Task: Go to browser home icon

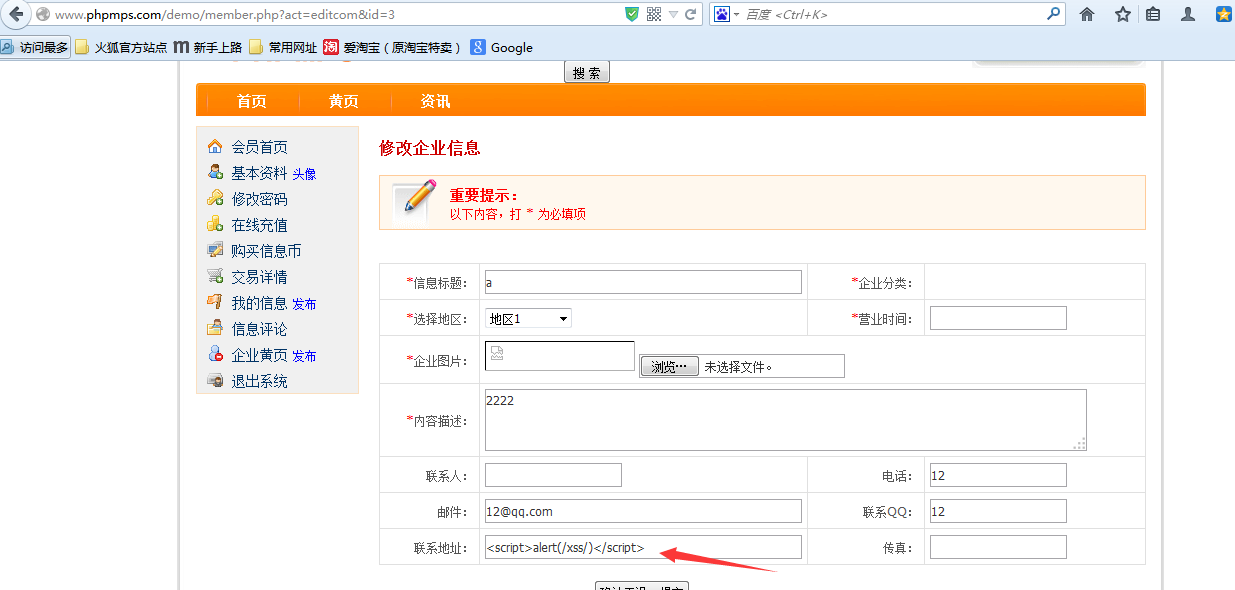Action: (1087, 14)
